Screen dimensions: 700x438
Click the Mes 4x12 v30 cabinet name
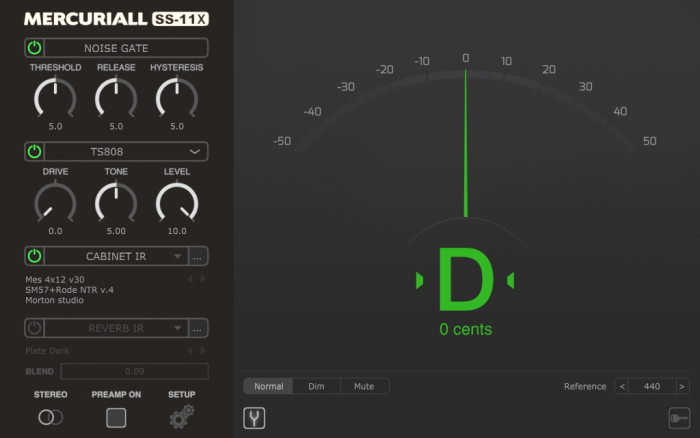pyautogui.click(x=55, y=279)
